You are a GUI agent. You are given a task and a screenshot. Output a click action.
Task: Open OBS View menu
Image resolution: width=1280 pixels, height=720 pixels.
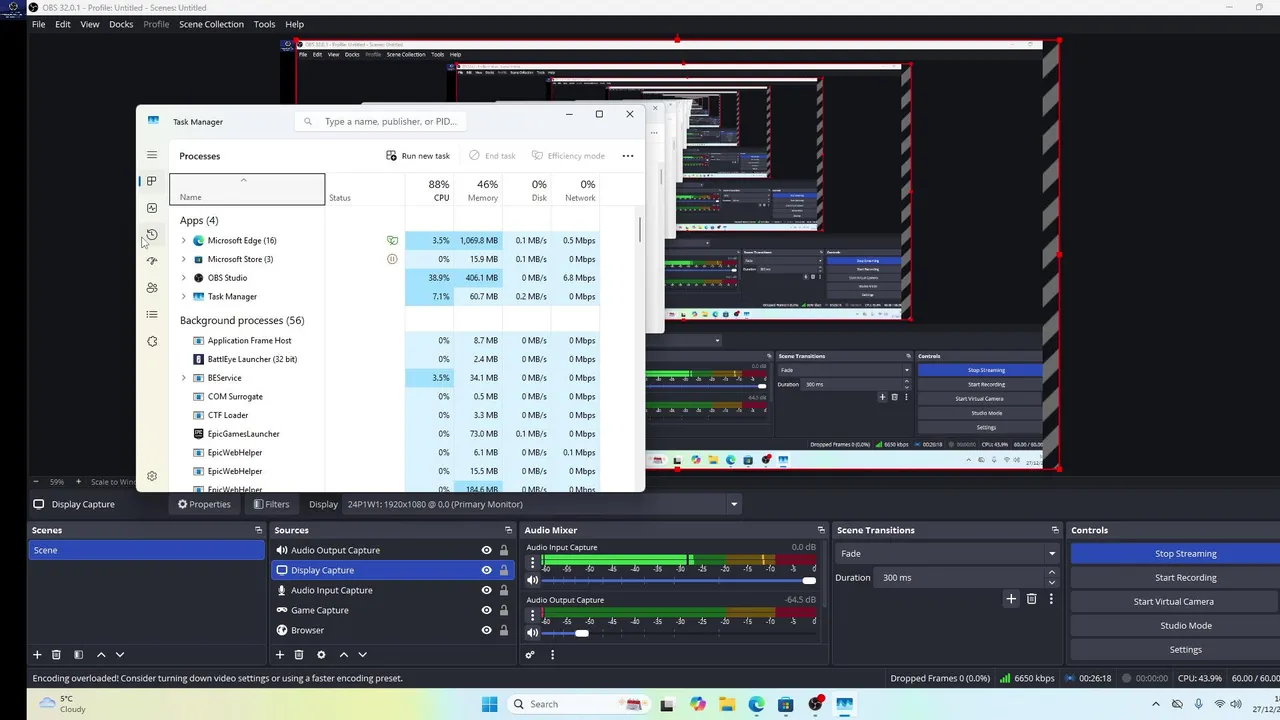pos(90,24)
